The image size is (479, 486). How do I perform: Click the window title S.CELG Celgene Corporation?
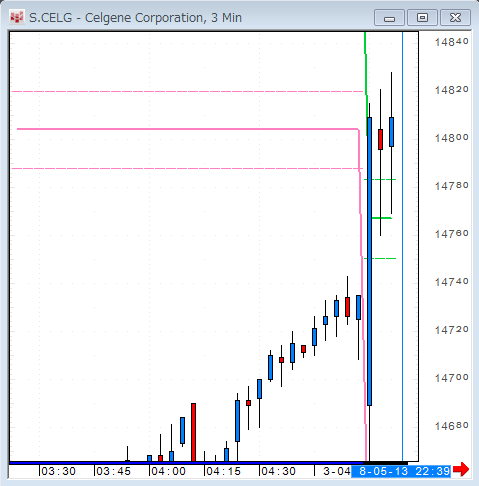pos(135,18)
